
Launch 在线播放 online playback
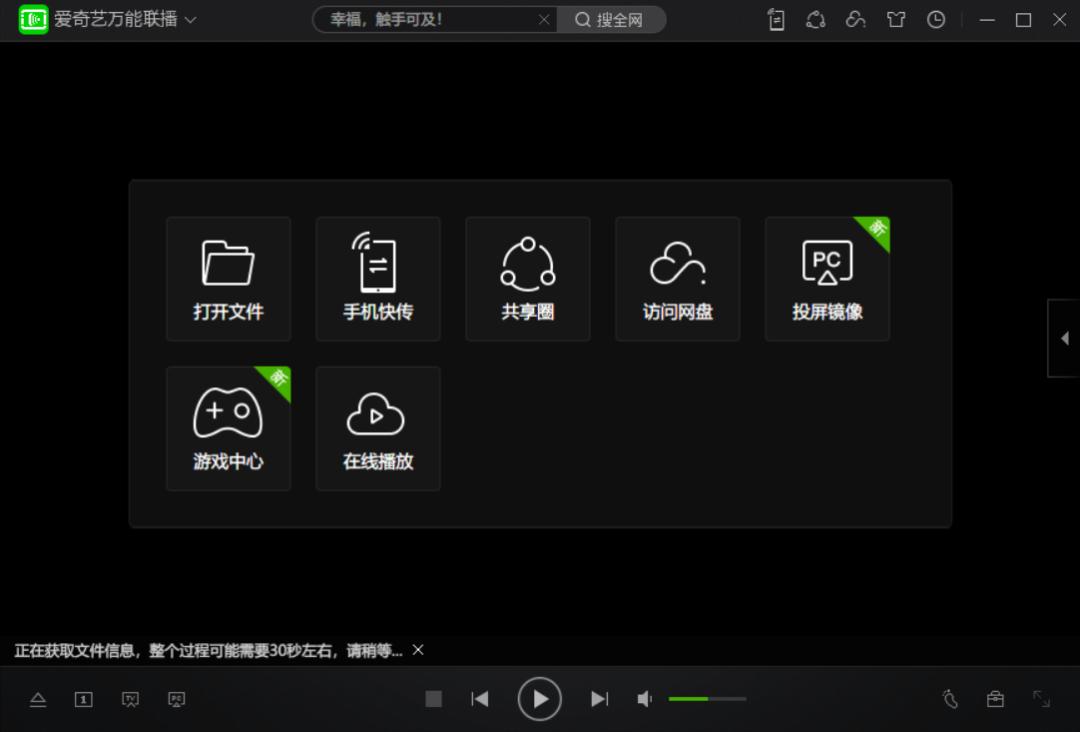coord(377,428)
